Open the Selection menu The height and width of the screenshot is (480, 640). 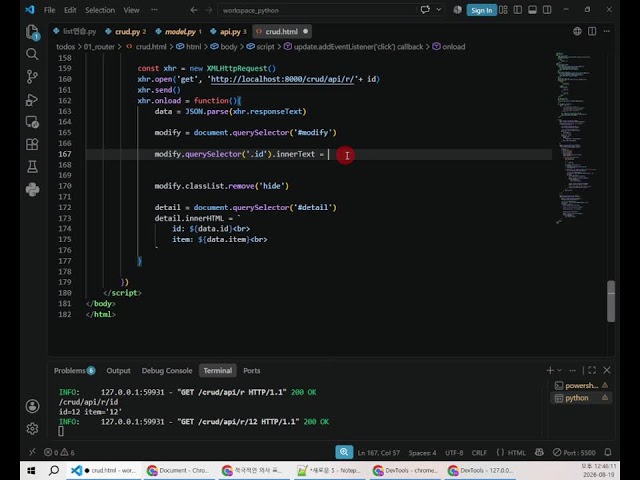pyautogui.click(x=100, y=10)
